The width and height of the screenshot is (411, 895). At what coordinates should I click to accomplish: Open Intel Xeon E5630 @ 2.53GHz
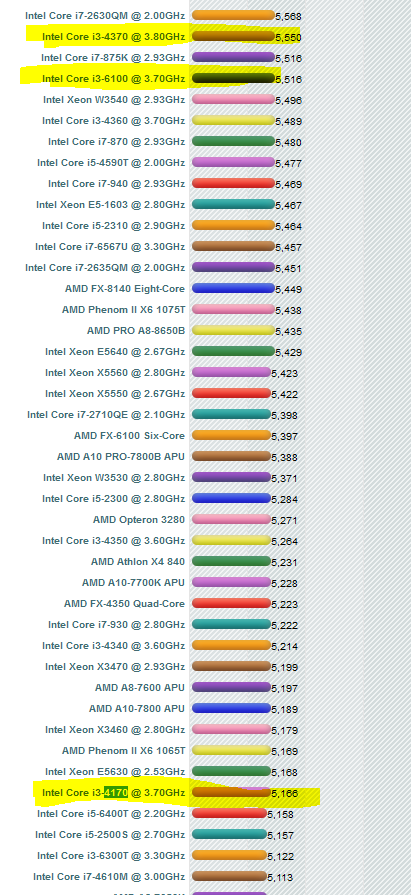click(x=115, y=771)
